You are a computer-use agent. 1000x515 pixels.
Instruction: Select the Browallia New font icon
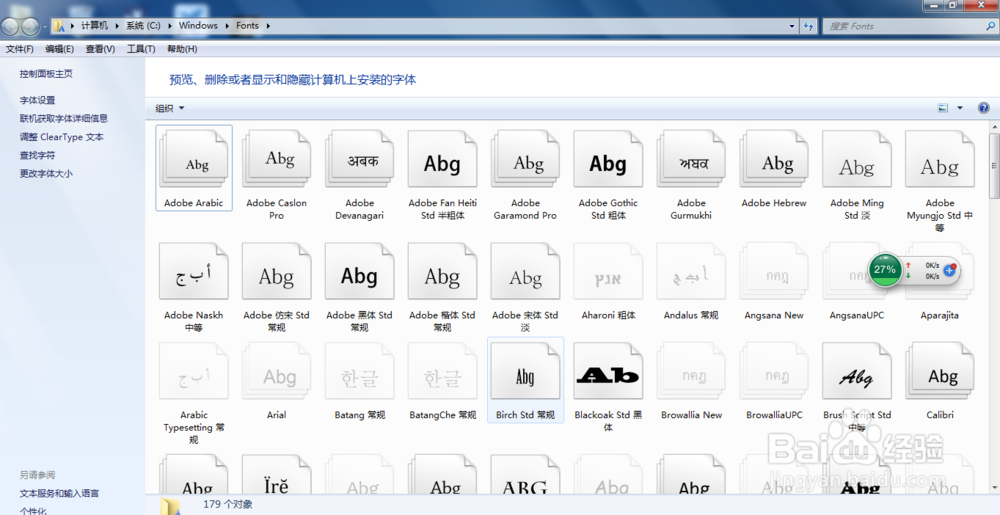tap(691, 371)
